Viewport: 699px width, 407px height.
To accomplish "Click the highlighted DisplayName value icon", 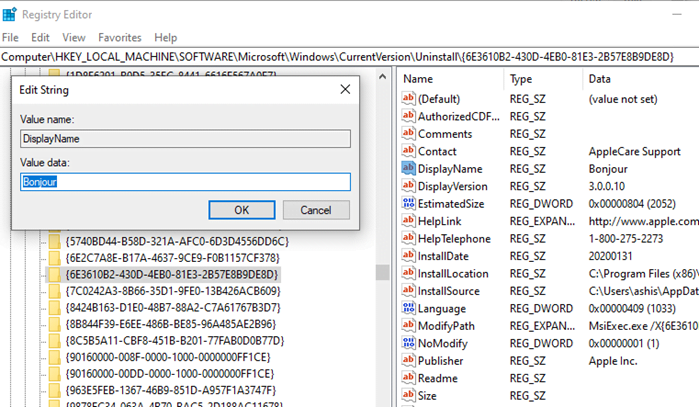I will [408, 169].
